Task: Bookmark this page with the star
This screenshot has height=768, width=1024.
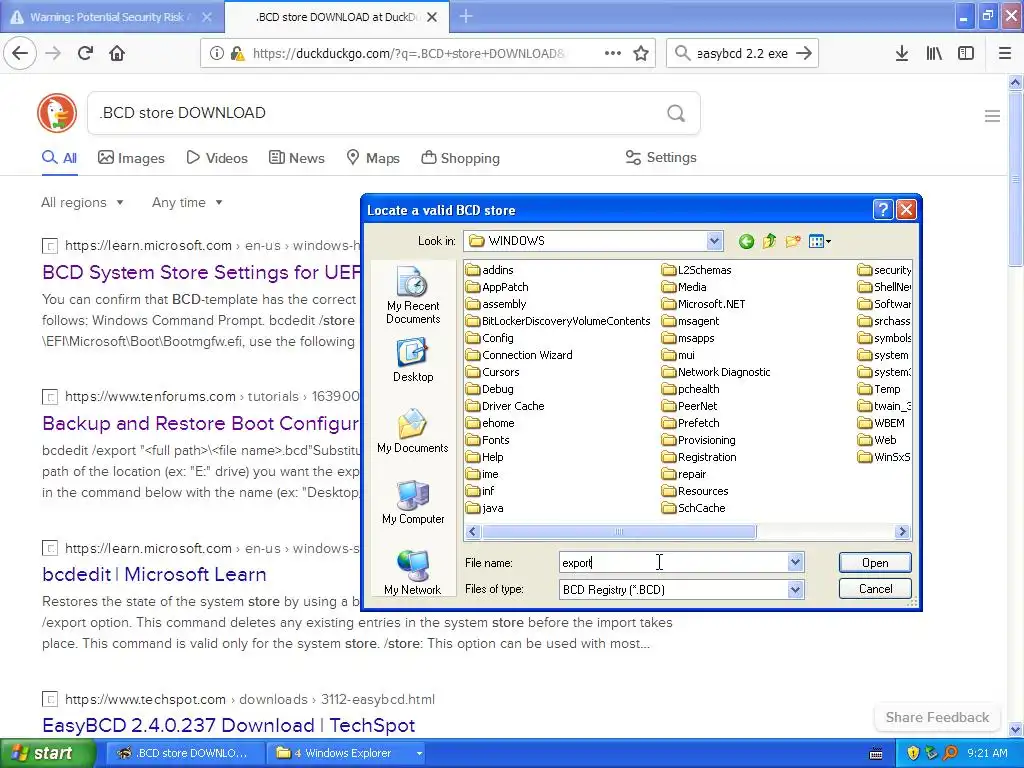Action: tap(641, 53)
